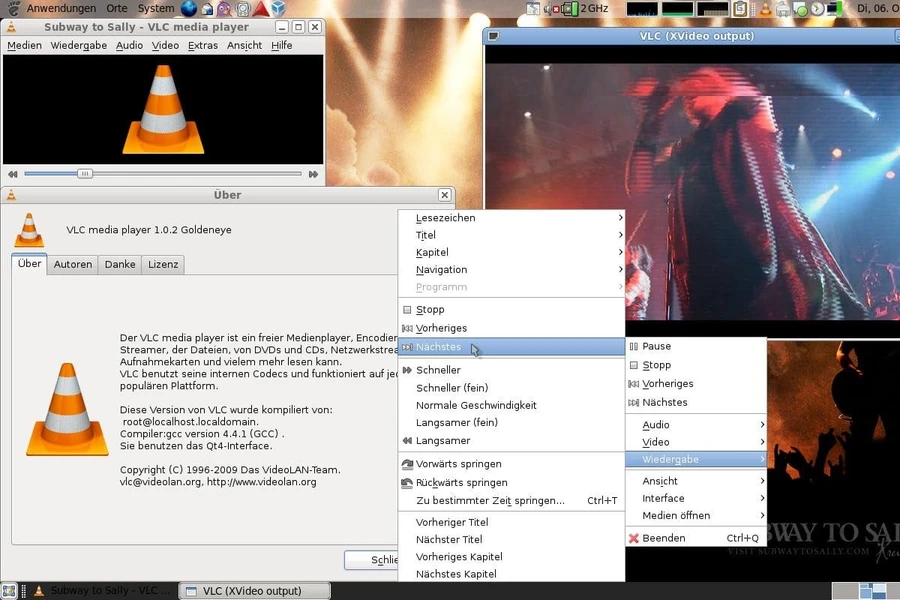Choose Zu bestimmter Zeit springen...
Viewport: 900px width, 600px height.
(510, 501)
